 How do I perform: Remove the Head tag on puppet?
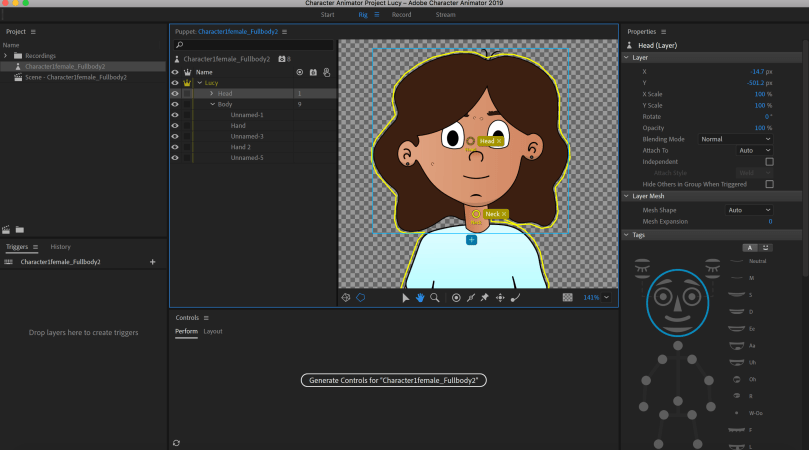[x=499, y=141]
